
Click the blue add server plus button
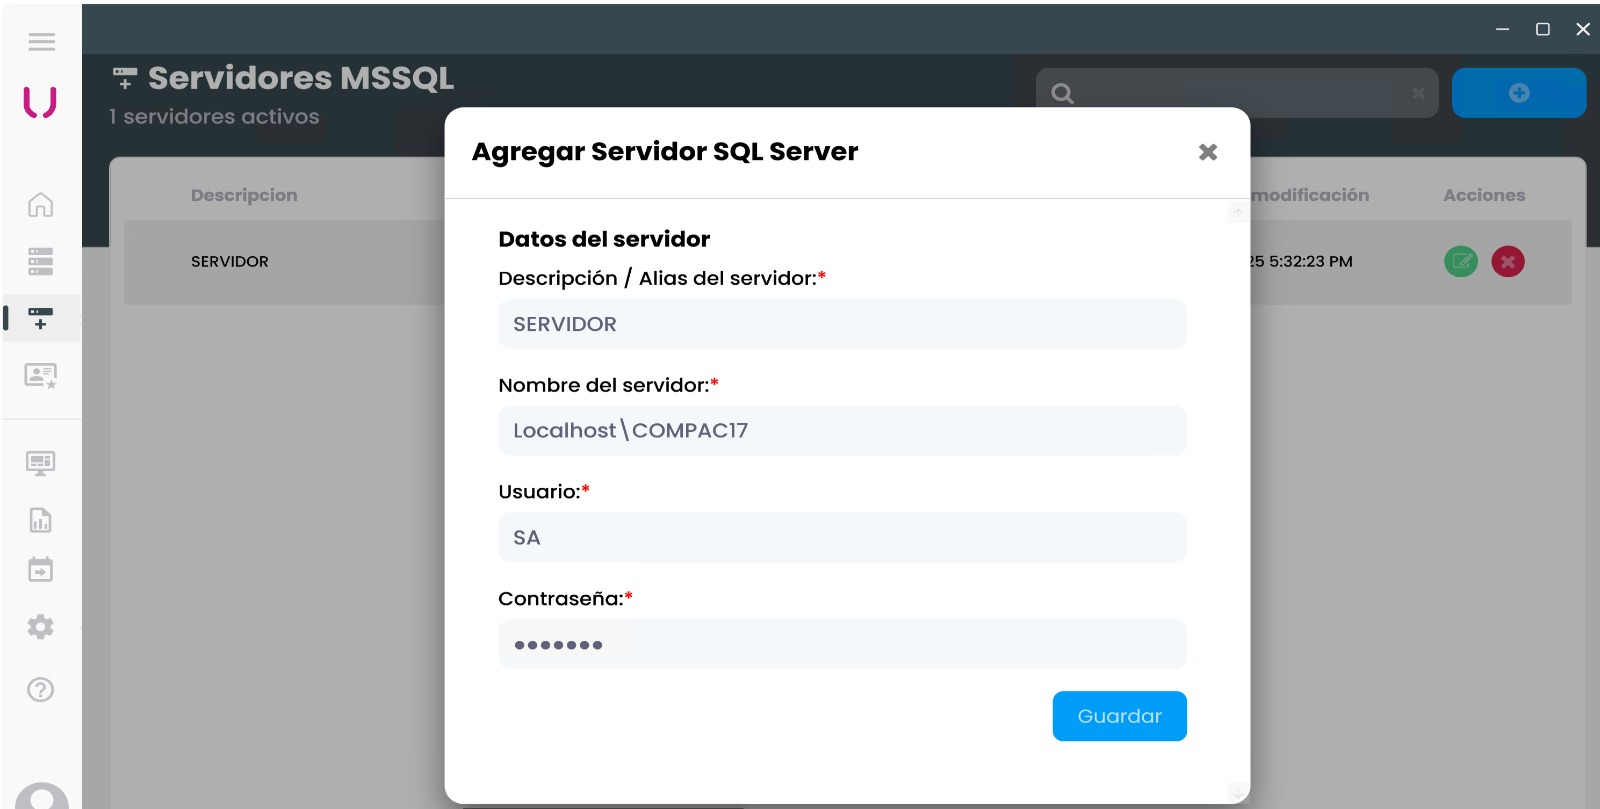coord(1519,93)
